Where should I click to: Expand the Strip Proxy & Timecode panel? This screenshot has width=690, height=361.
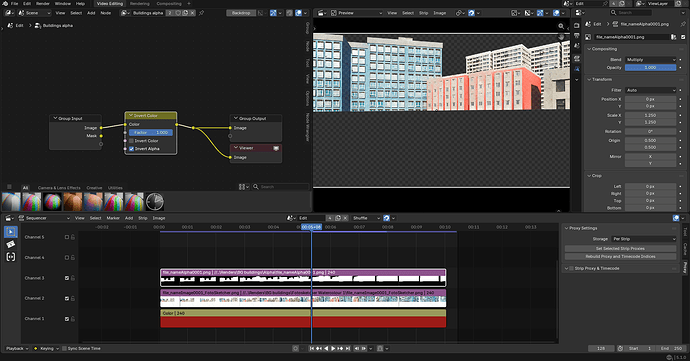coord(567,268)
